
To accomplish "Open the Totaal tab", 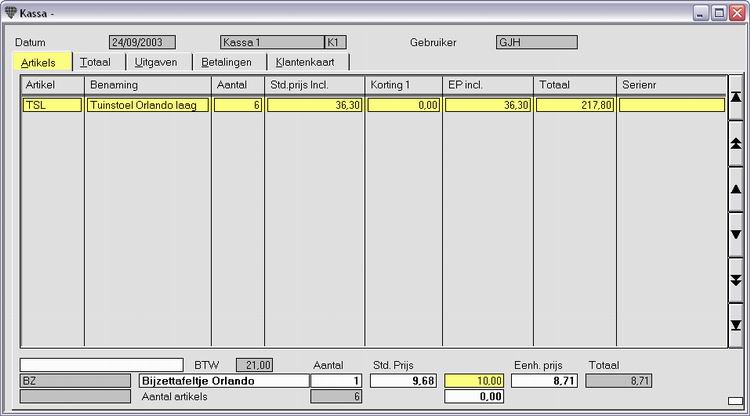I will (99, 62).
